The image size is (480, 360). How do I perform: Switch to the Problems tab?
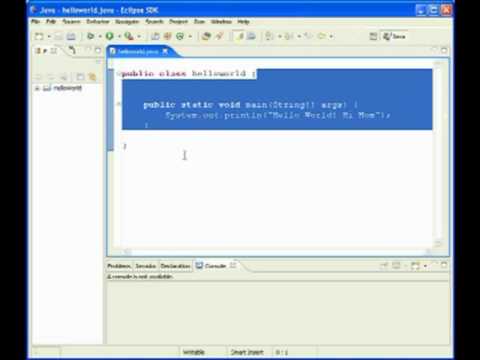coord(119,266)
